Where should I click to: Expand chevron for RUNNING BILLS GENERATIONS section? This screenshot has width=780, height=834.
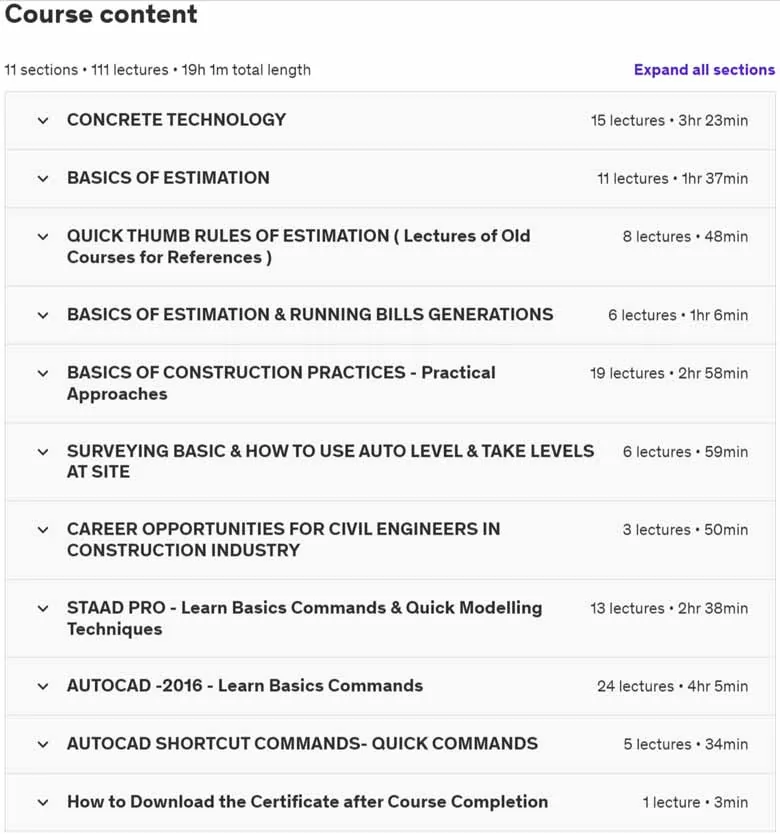(43, 315)
